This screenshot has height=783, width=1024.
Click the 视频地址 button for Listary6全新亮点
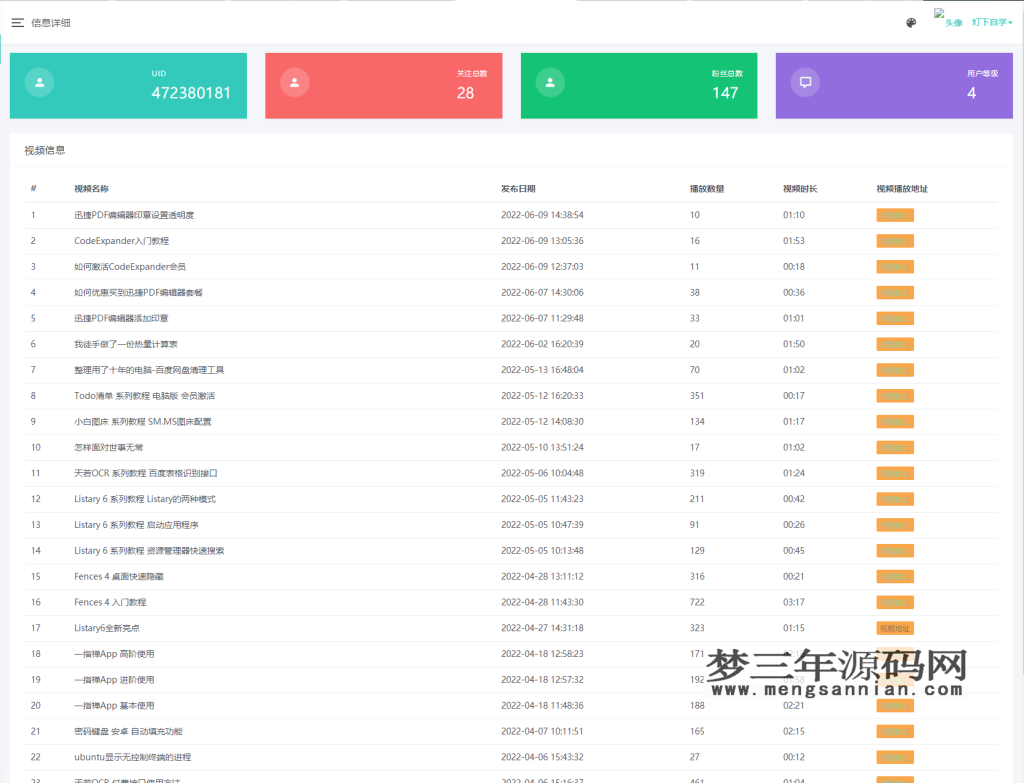894,628
